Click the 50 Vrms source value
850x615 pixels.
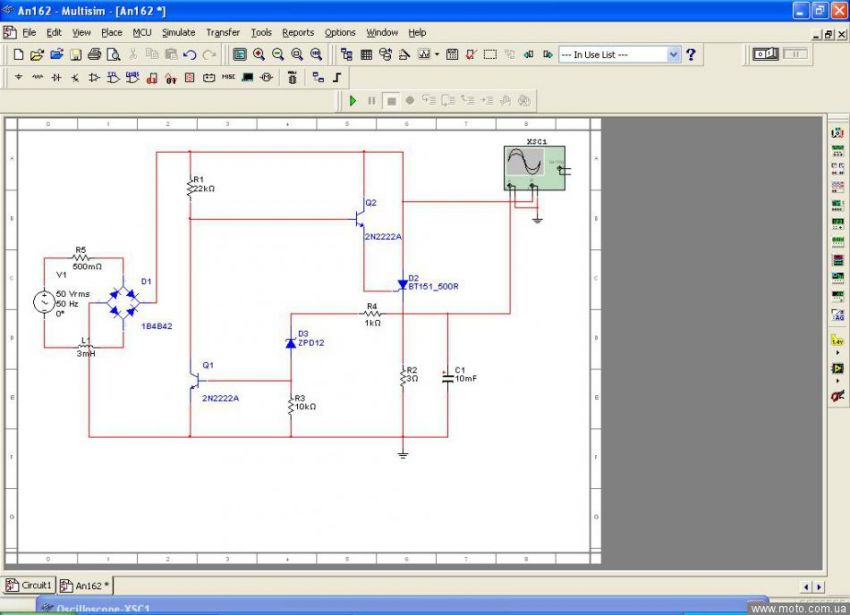point(73,294)
